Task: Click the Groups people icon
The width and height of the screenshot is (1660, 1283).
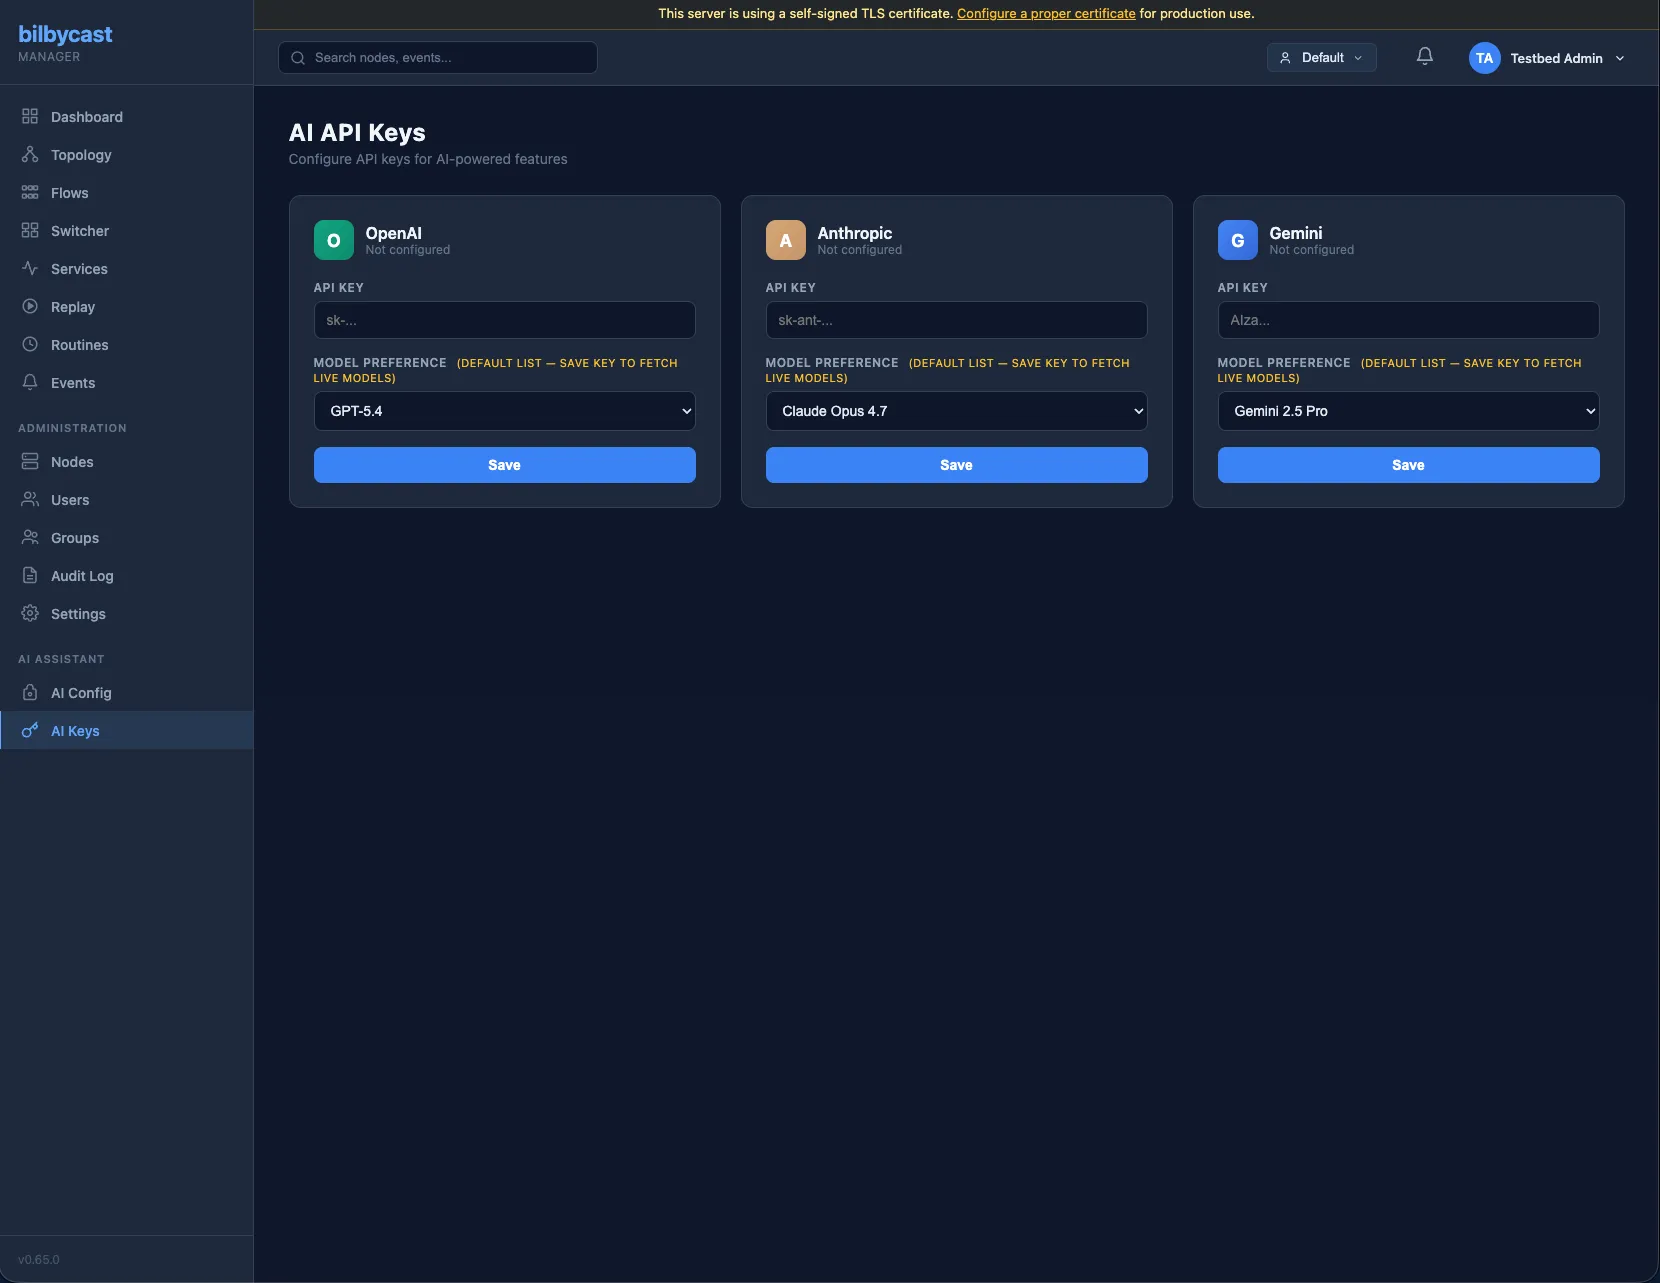Action: [x=30, y=538]
